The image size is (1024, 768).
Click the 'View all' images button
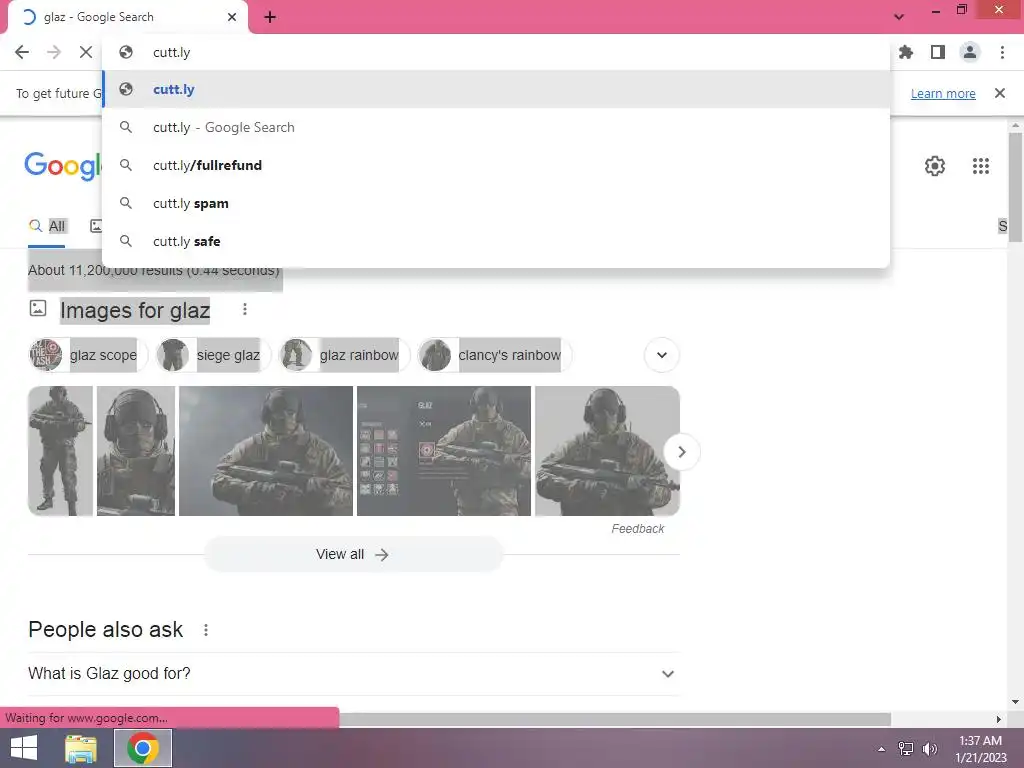[353, 554]
